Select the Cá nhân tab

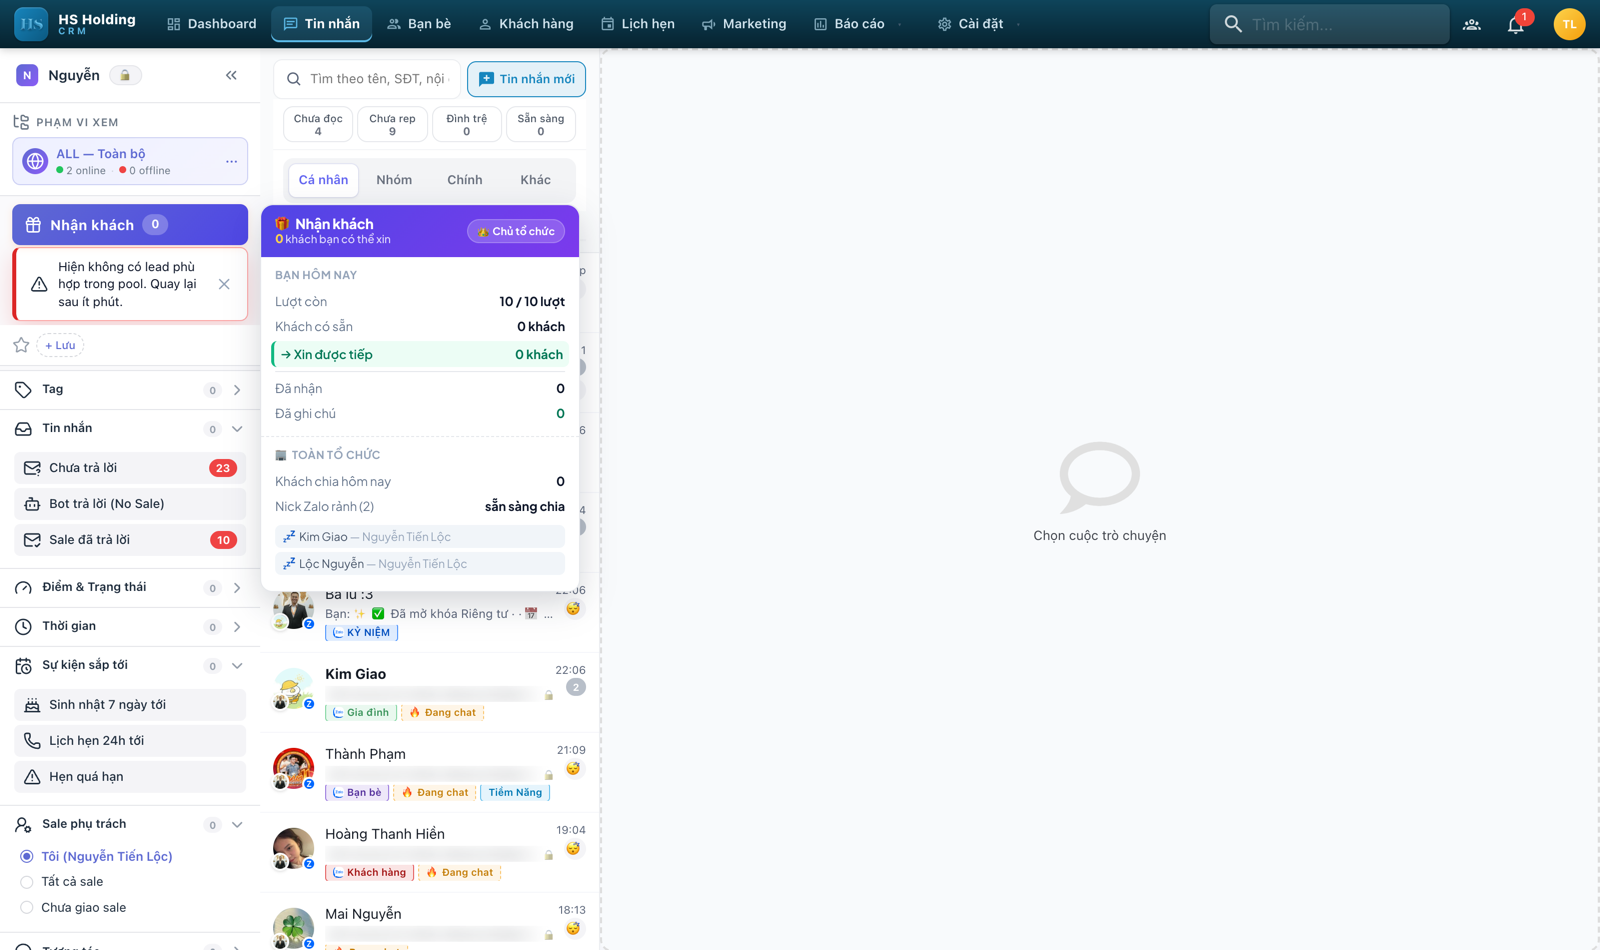[x=323, y=180]
